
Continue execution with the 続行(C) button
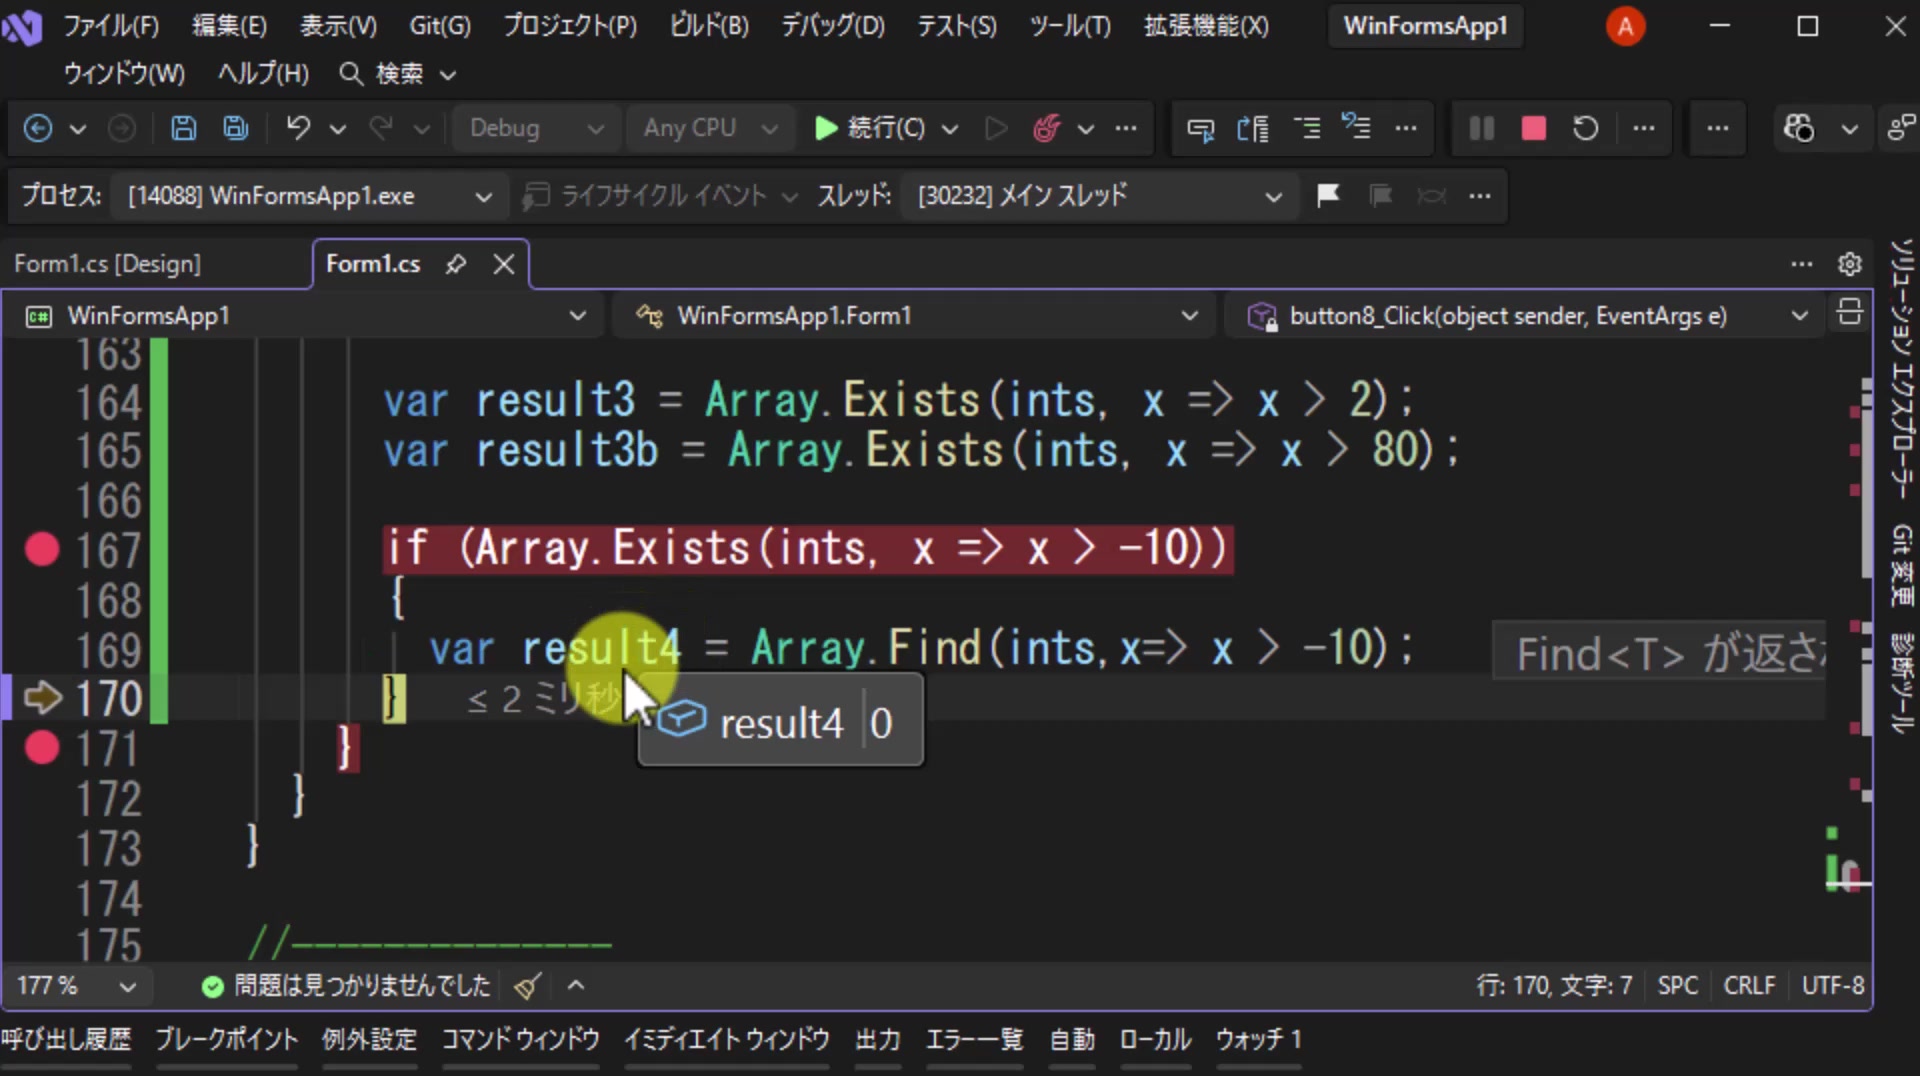(870, 128)
